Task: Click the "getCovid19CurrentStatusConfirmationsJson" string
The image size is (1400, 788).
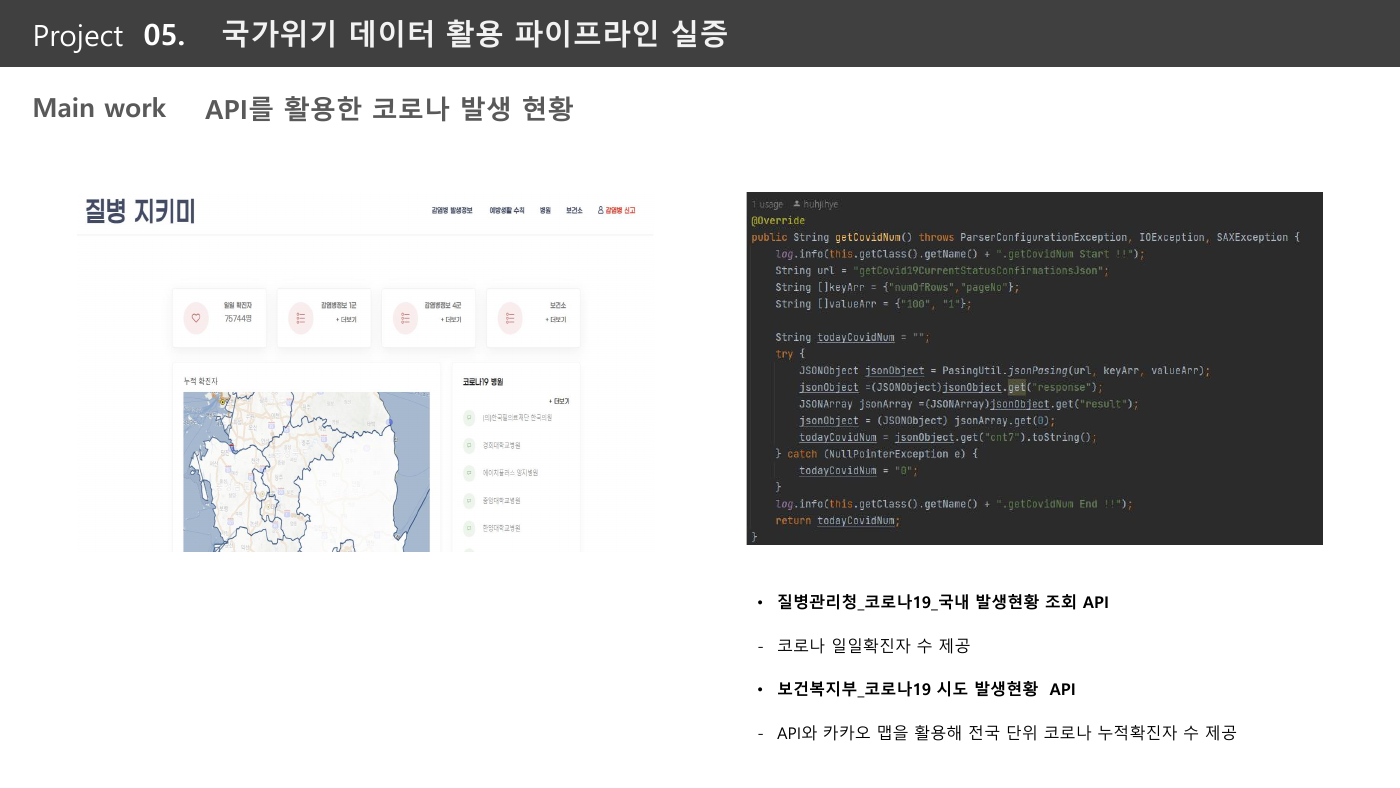Action: (980, 270)
